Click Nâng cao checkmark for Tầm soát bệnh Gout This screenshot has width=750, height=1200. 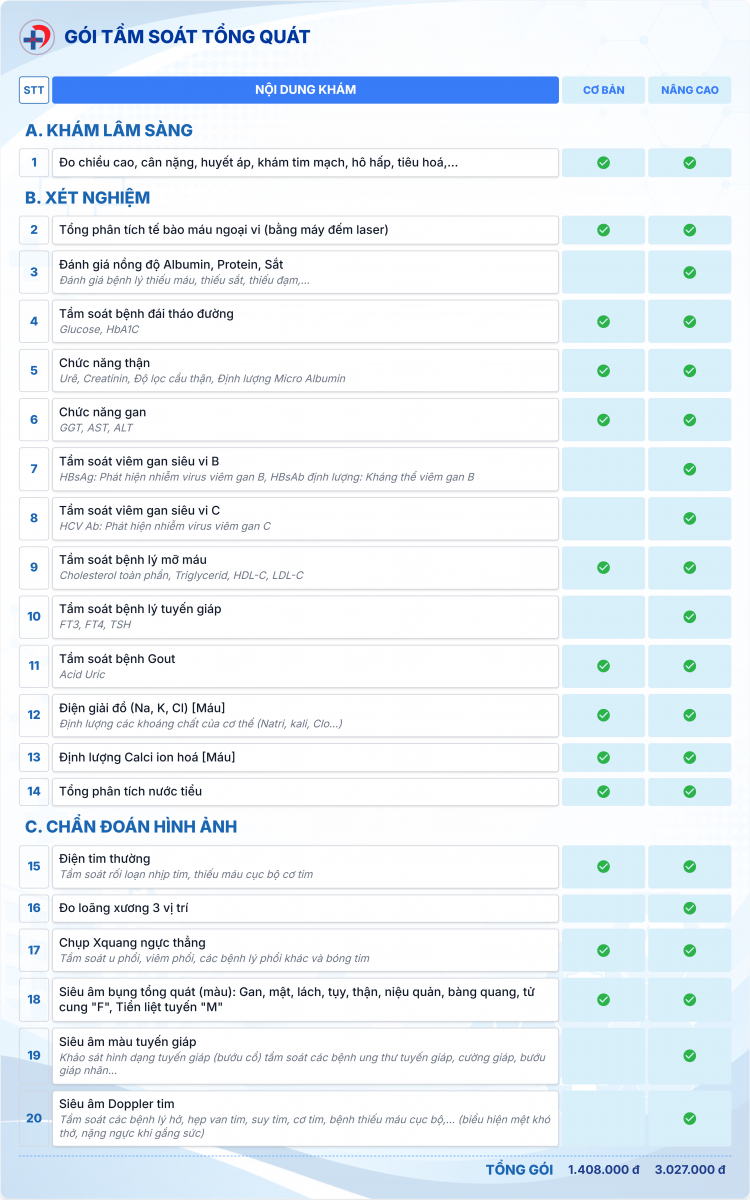coord(689,666)
